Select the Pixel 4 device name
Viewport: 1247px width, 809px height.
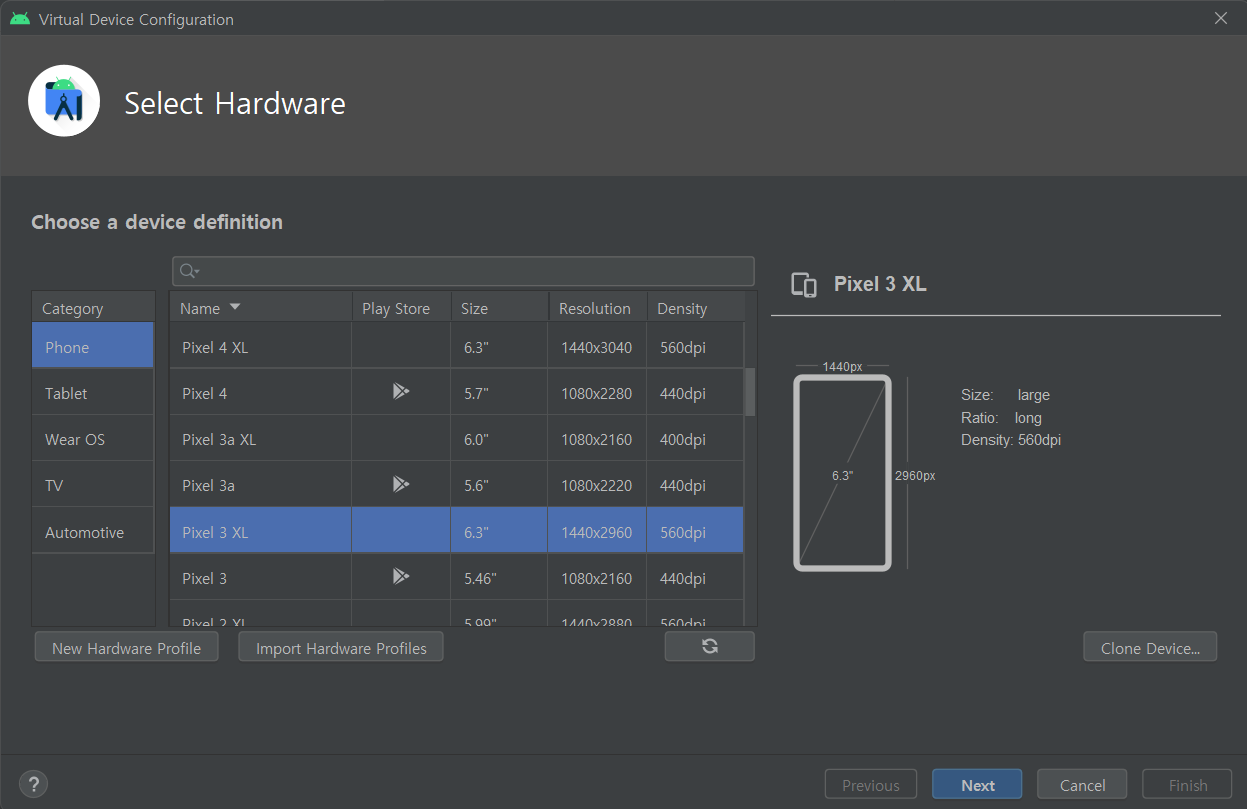click(204, 393)
